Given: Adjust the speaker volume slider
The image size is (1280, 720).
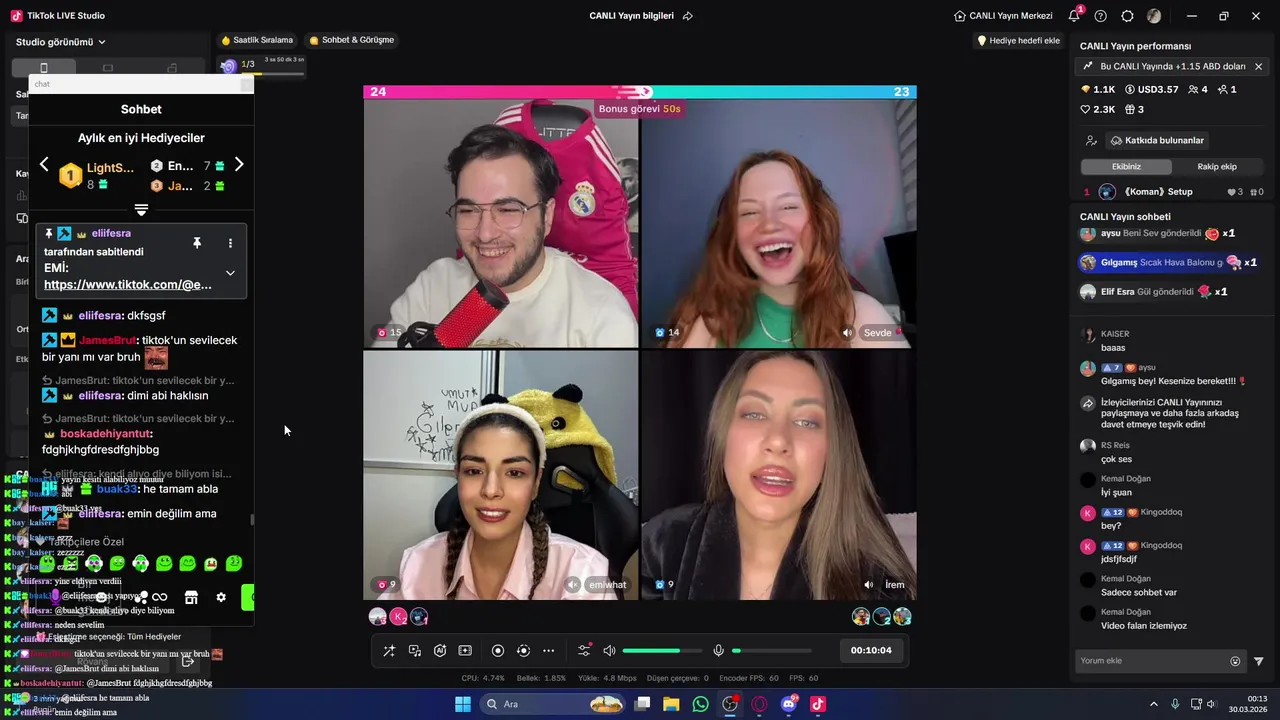Looking at the screenshot, I should [661, 651].
